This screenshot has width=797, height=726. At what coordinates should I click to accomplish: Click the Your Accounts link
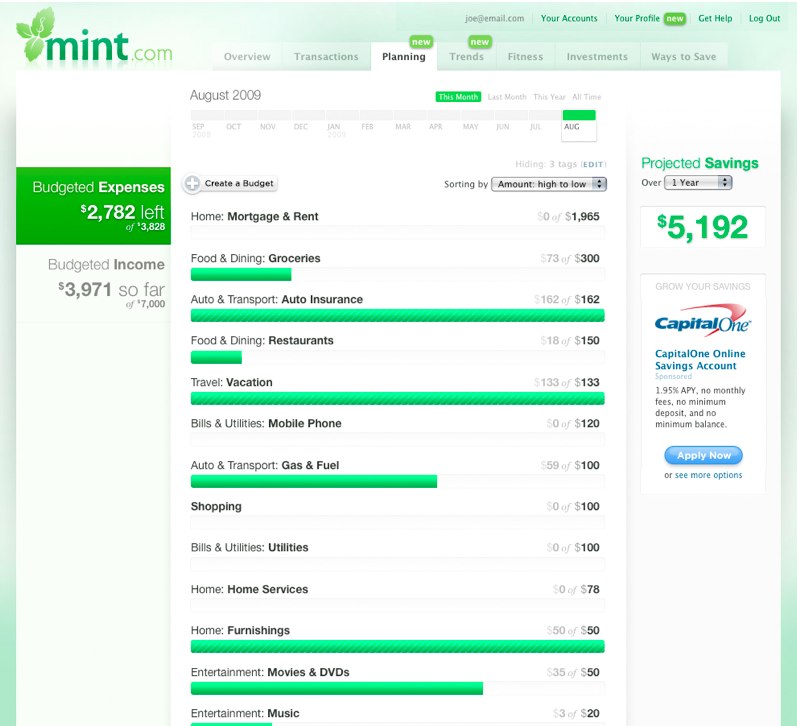tap(569, 18)
